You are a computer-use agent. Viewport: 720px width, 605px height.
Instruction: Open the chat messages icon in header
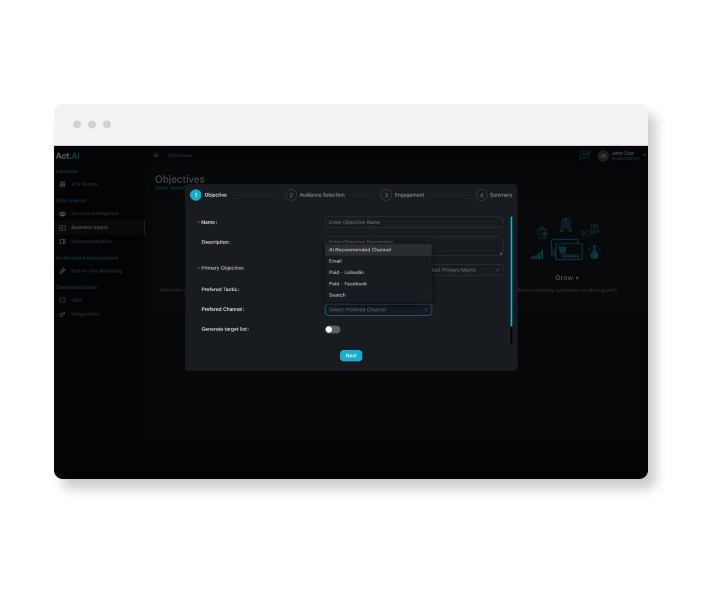click(584, 155)
